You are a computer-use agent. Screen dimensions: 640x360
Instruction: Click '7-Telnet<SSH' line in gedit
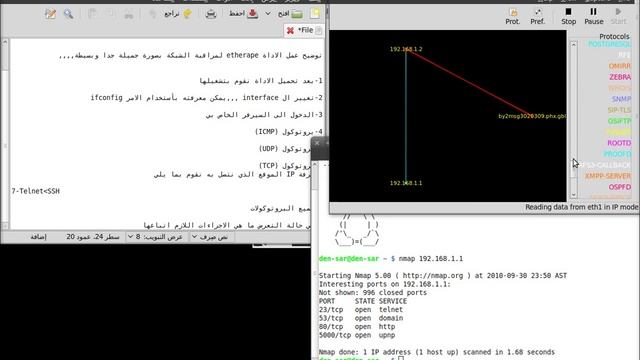pyautogui.click(x=36, y=191)
